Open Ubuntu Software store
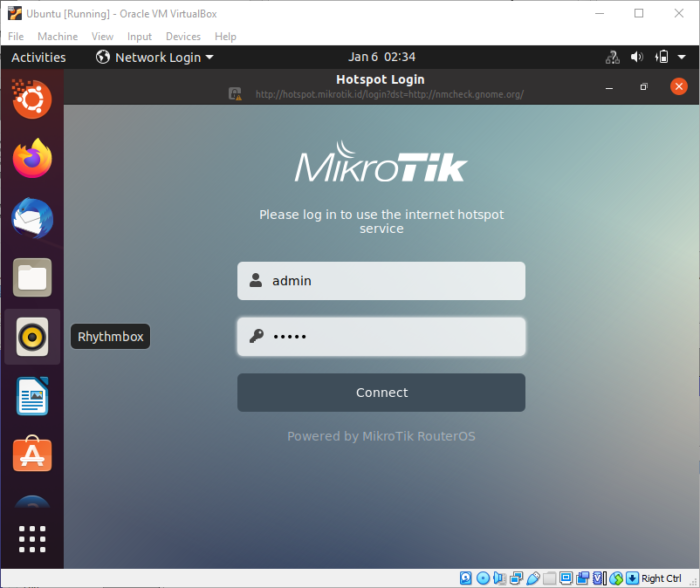 (32, 454)
